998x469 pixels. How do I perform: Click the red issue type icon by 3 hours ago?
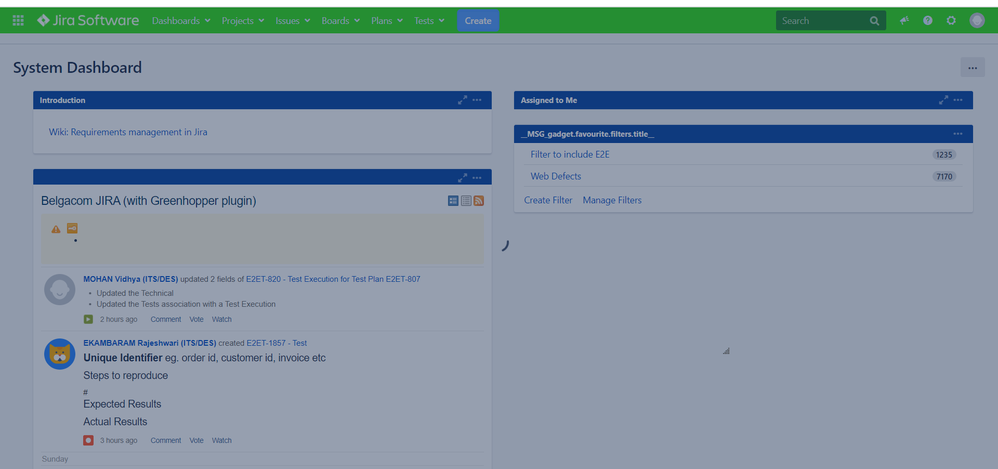point(88,440)
